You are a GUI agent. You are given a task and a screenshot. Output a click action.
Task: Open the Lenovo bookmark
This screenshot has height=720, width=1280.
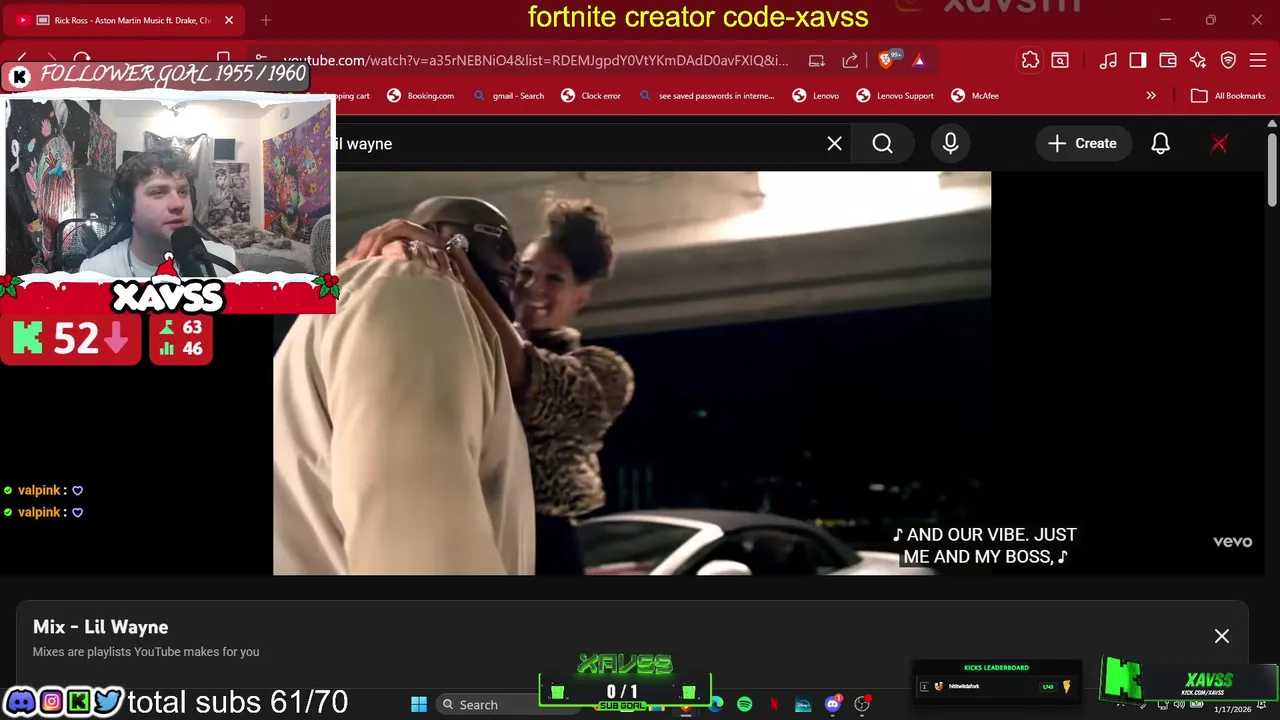815,96
